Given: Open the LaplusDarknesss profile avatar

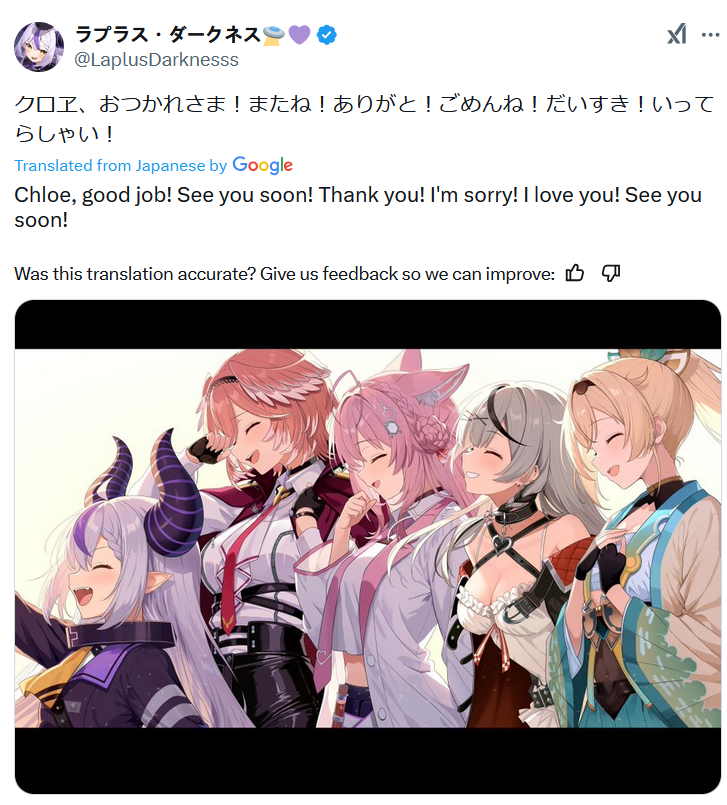Looking at the screenshot, I should (39, 47).
